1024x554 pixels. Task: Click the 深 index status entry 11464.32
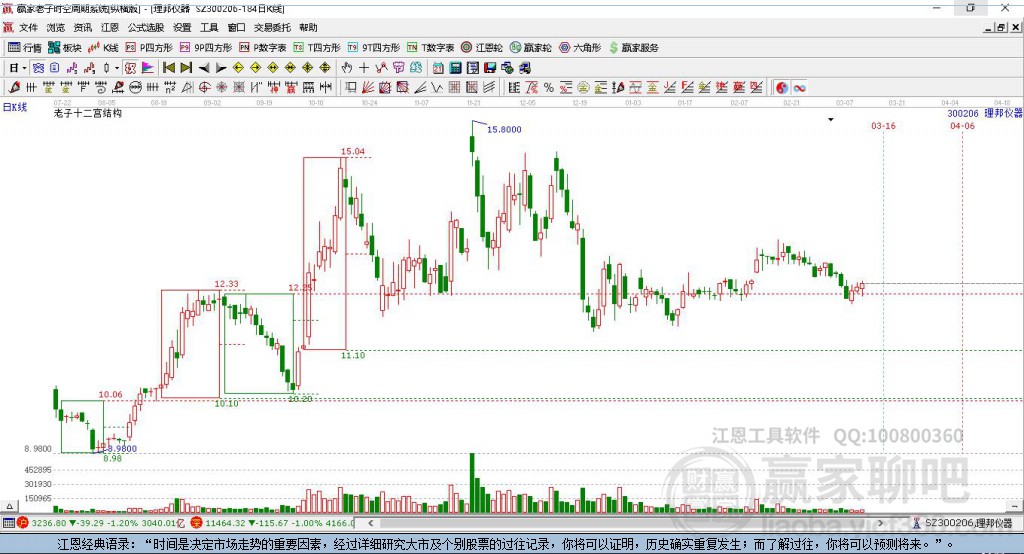[273, 523]
